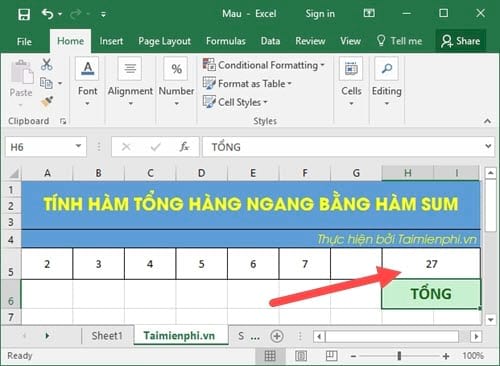Select column D header

coord(201,173)
